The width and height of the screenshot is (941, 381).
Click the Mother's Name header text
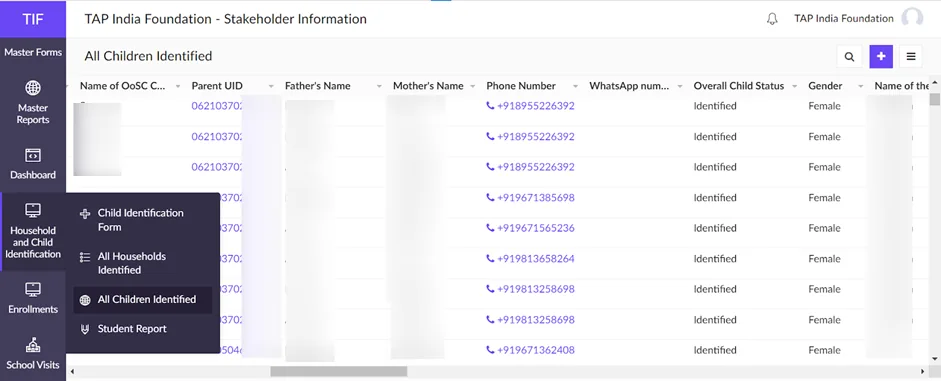pos(428,86)
